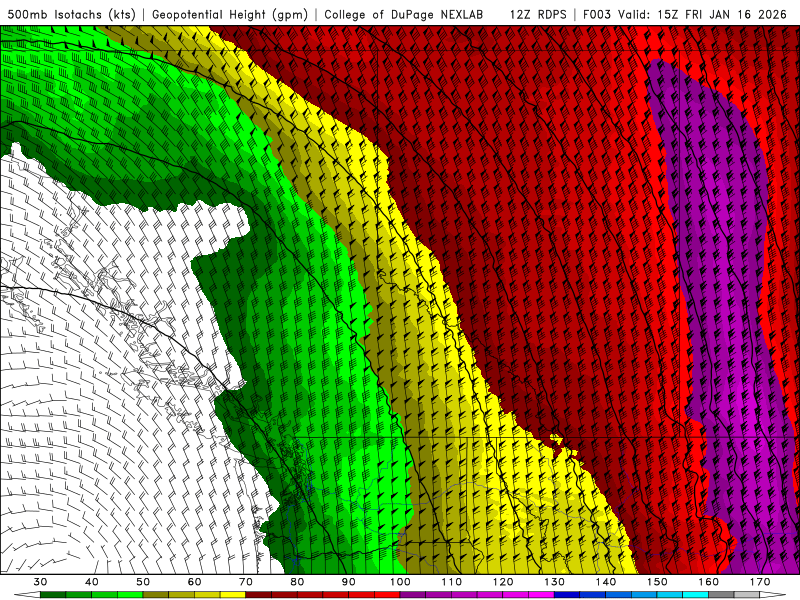Select the 160 kts legend label
This screenshot has height=600, width=800.
[709, 582]
